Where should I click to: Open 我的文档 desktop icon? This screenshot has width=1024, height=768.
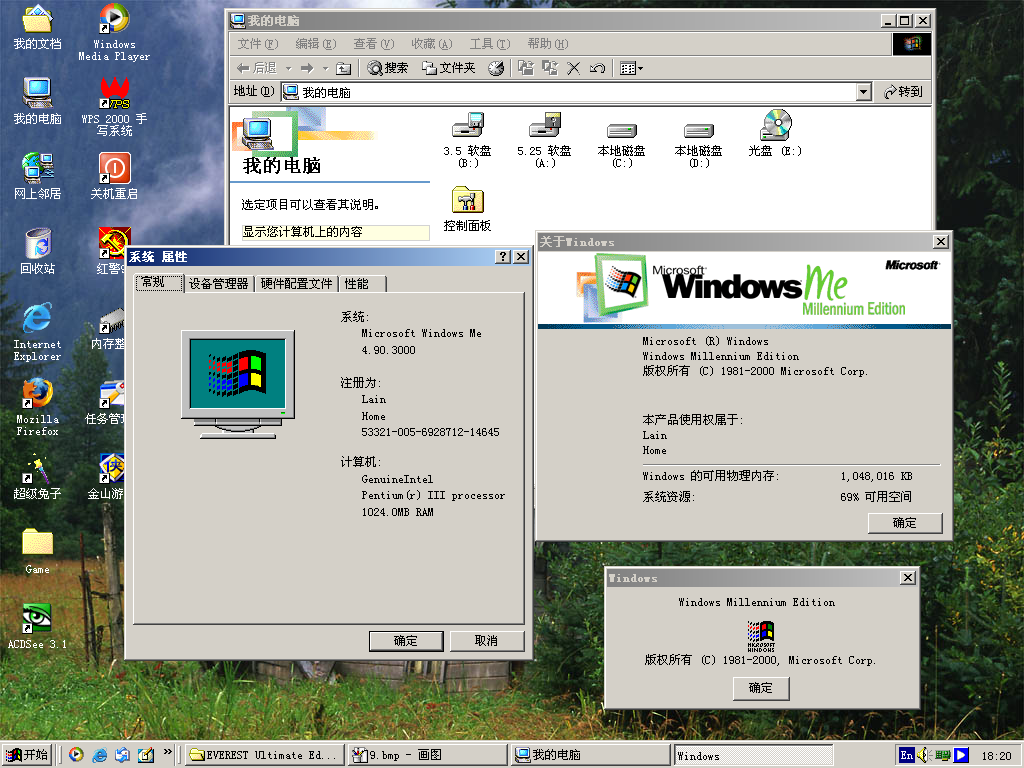(37, 27)
